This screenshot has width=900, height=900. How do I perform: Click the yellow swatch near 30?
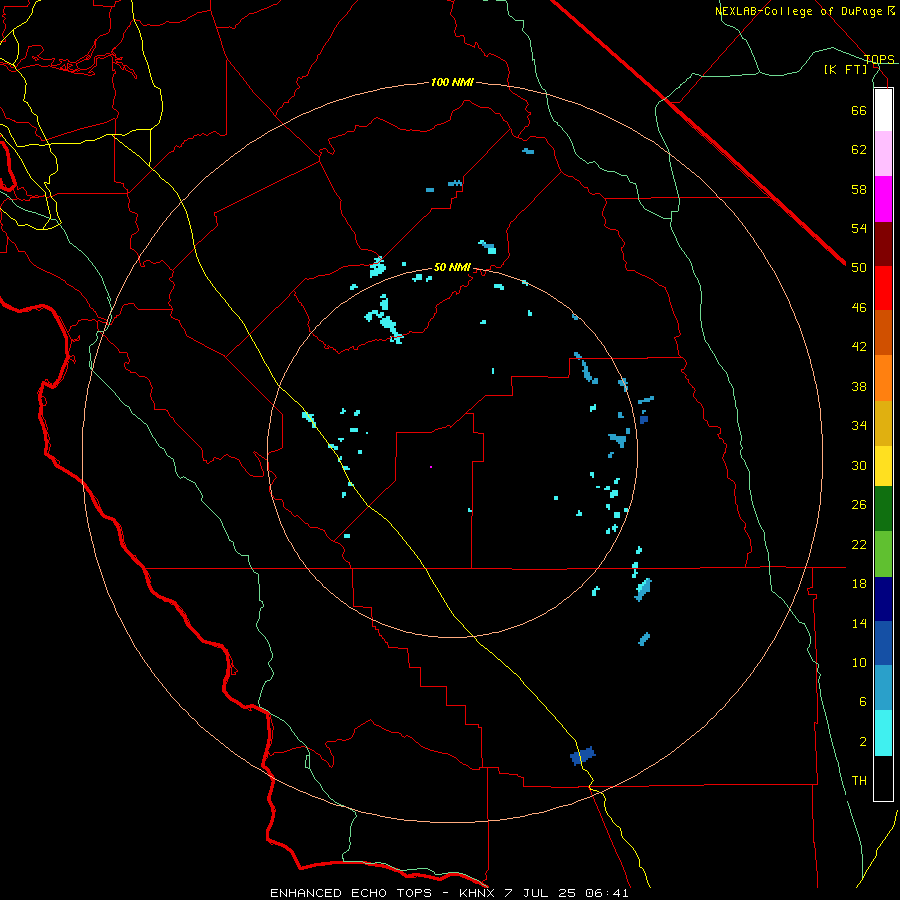(883, 466)
